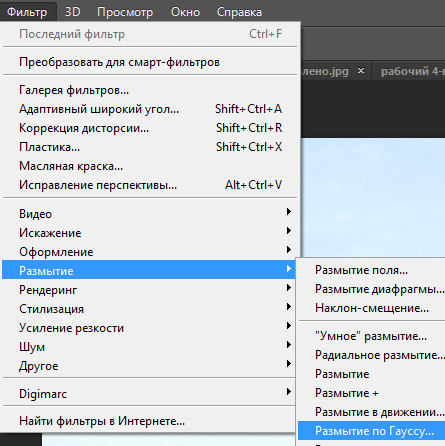Viewport: 445px width, 446px height.
Task: Expand the Digimarc submenu
Action: [x=149, y=394]
